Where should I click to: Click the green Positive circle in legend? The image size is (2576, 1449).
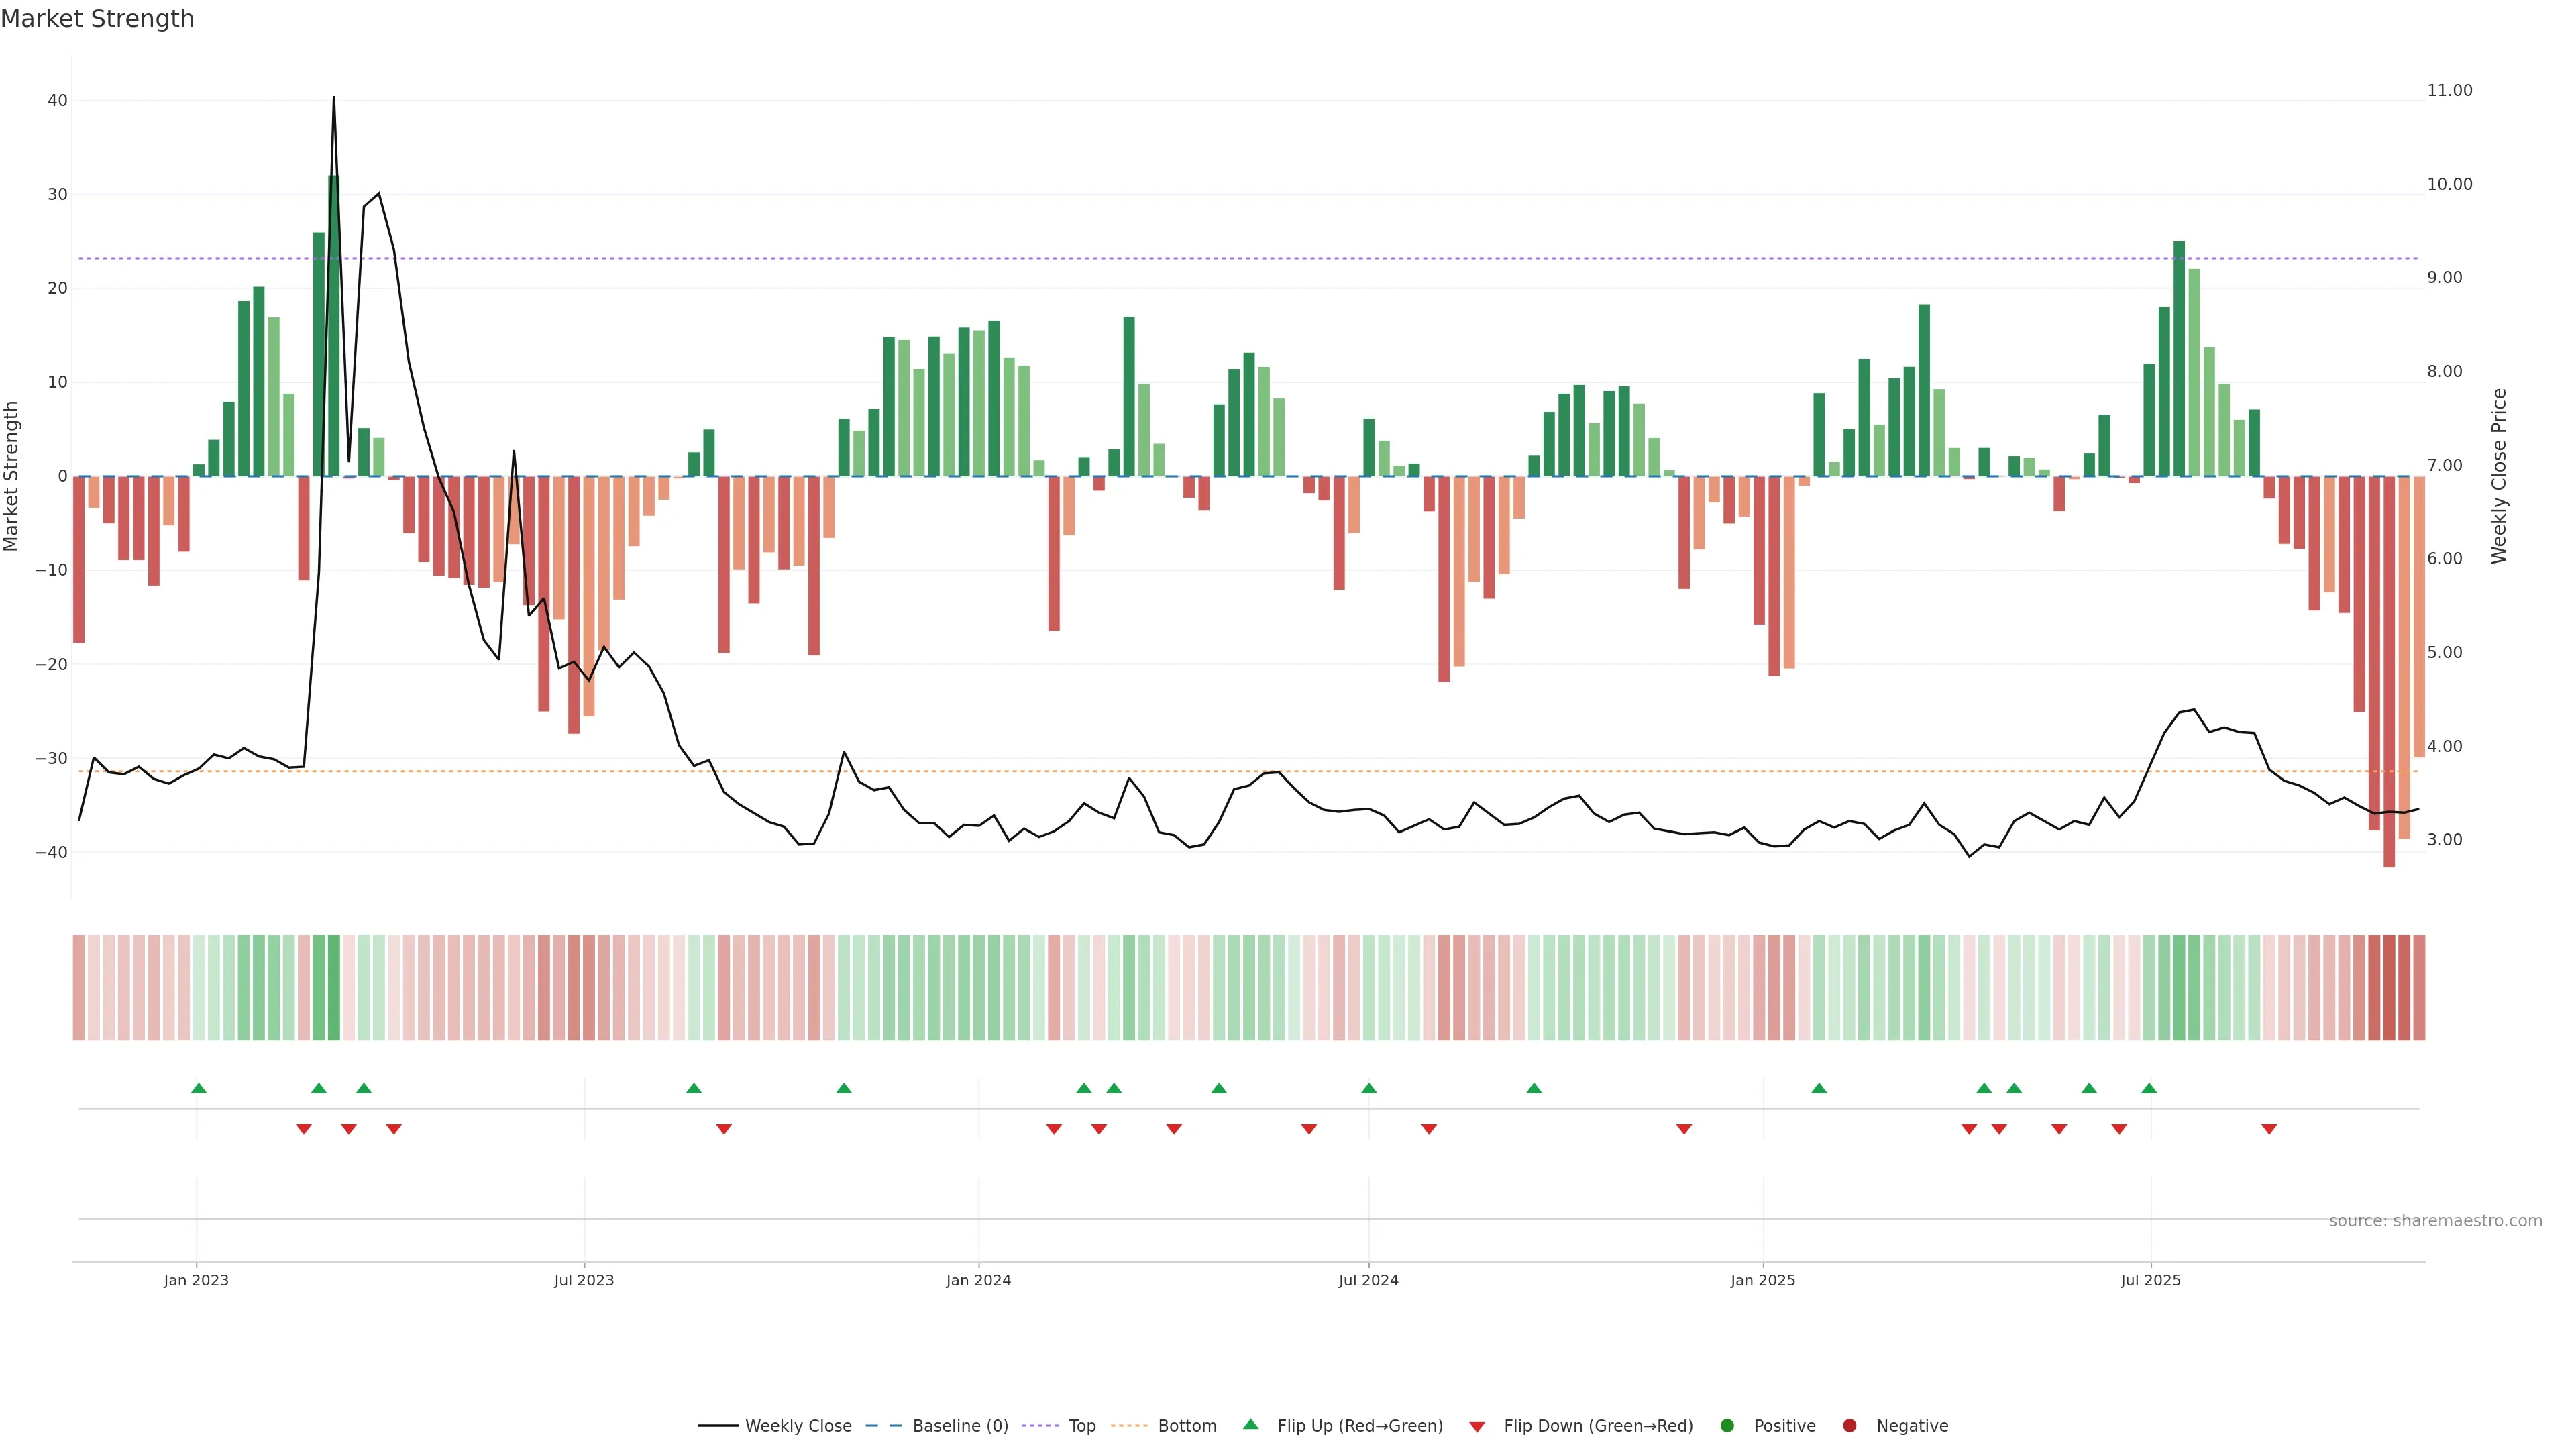pyautogui.click(x=1727, y=1426)
